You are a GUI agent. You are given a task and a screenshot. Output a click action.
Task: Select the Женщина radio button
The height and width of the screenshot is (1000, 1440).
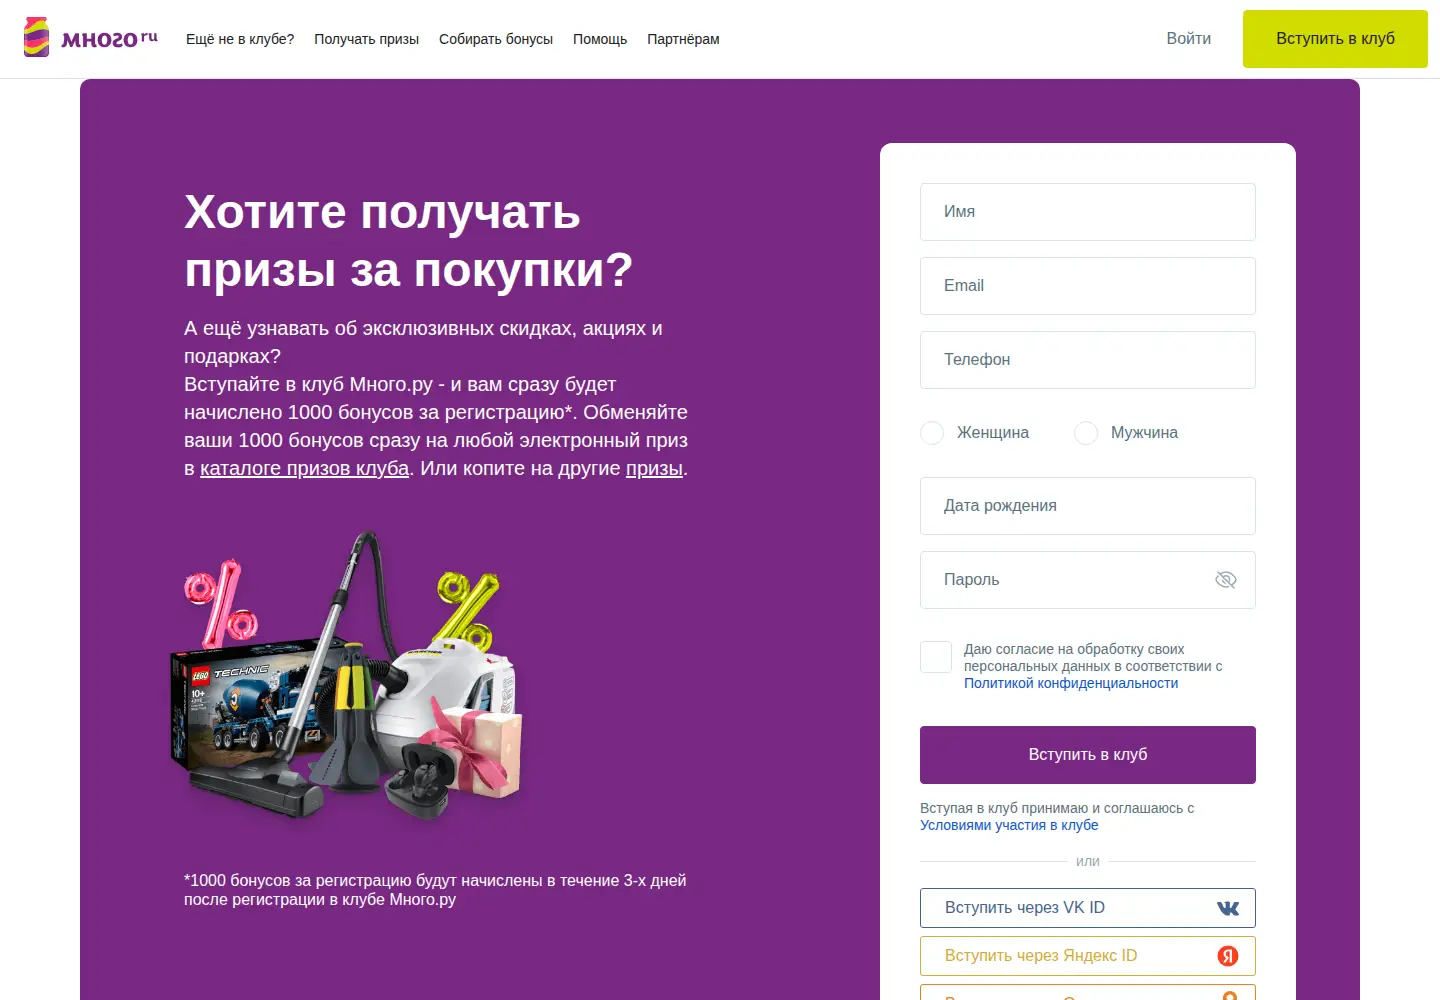coord(932,433)
